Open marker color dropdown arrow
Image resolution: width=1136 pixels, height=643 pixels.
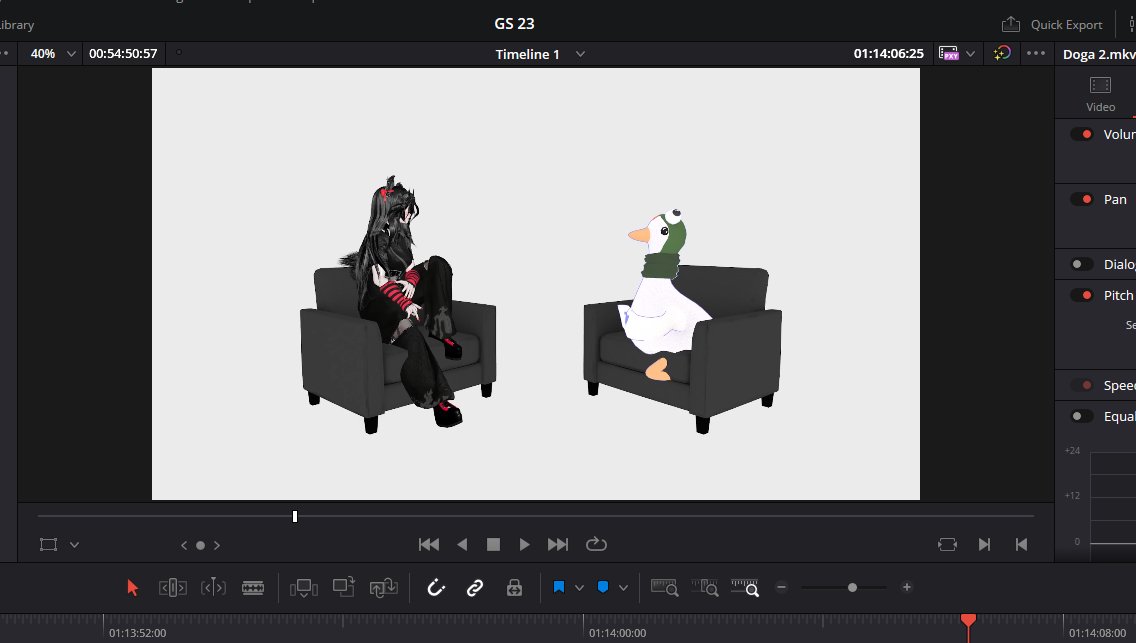pyautogui.click(x=623, y=588)
